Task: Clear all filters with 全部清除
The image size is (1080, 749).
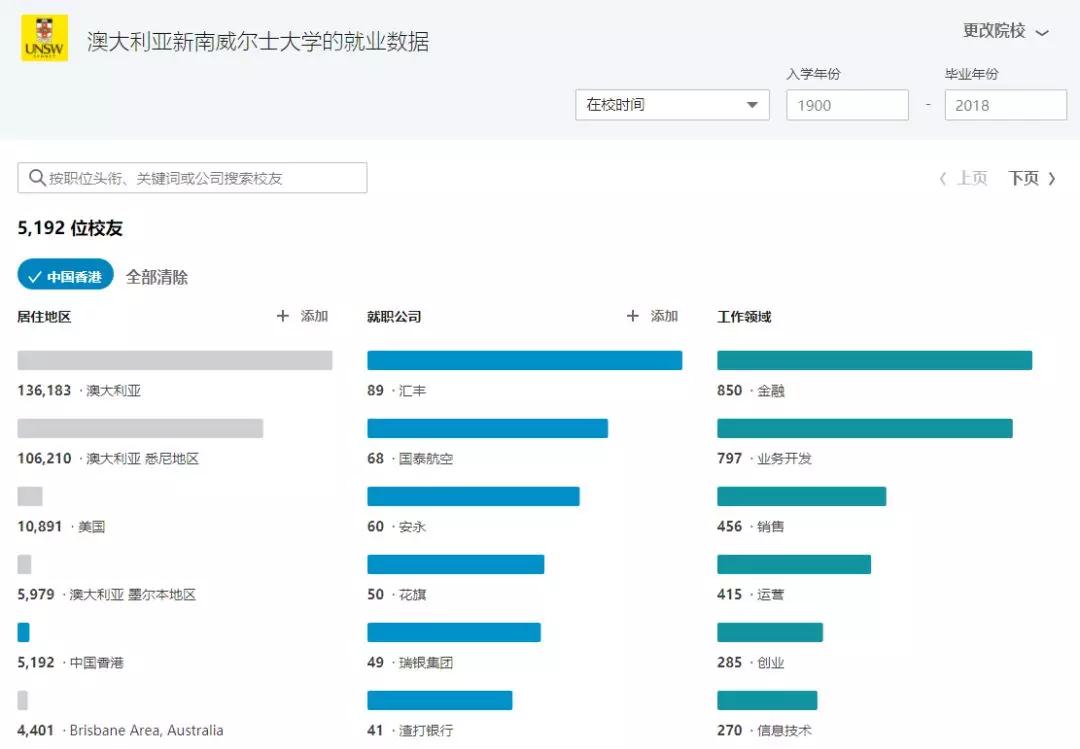Action: coord(157,277)
